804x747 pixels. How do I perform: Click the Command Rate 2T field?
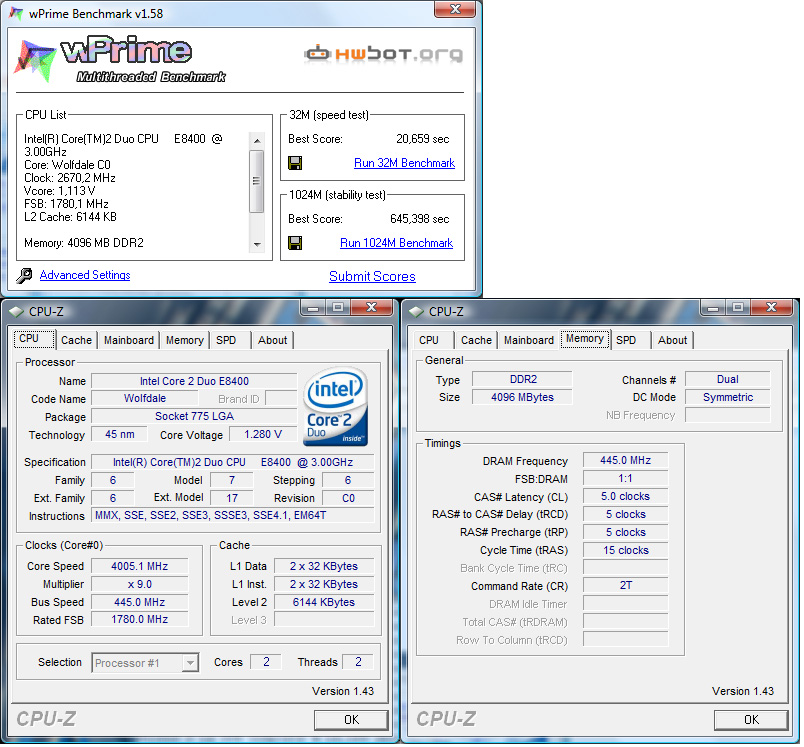click(625, 585)
